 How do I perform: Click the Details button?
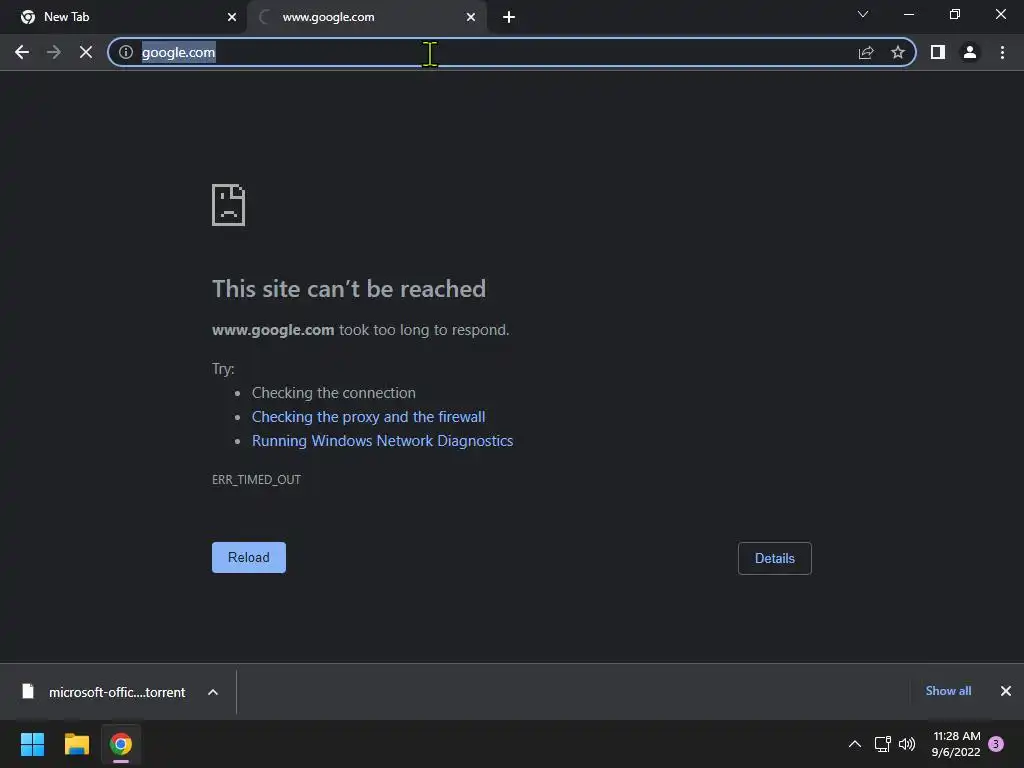click(x=775, y=558)
